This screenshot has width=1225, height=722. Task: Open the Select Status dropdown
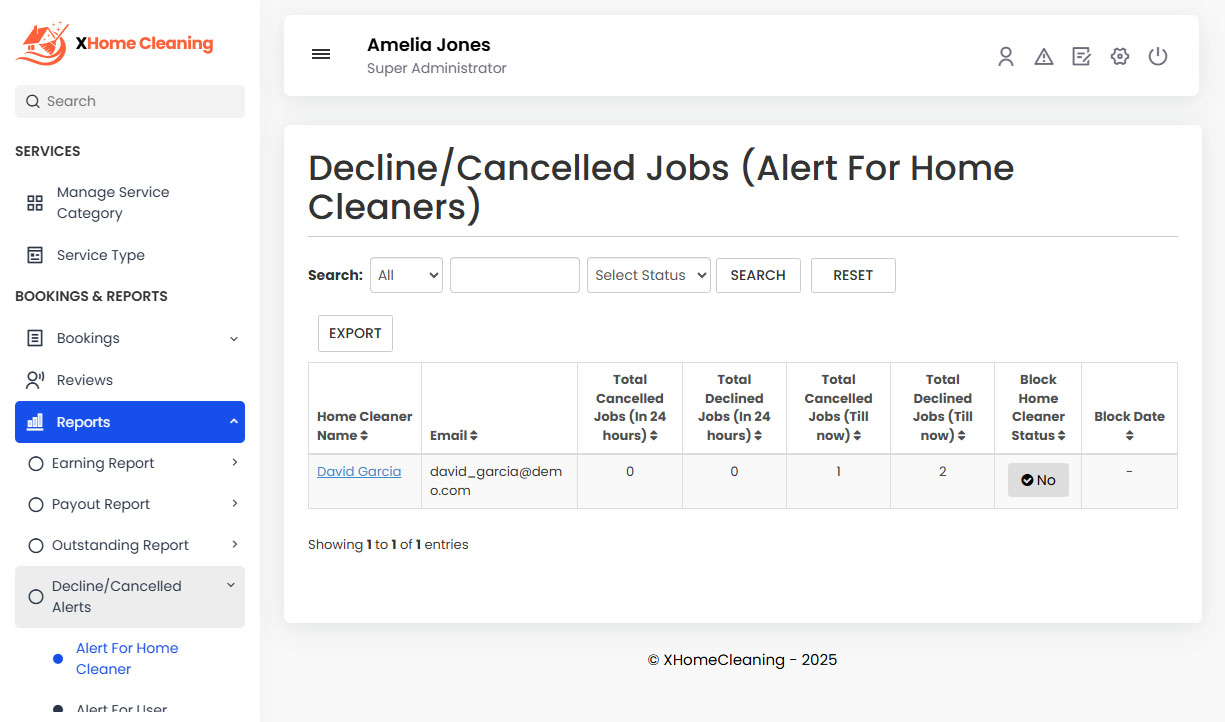(648, 274)
